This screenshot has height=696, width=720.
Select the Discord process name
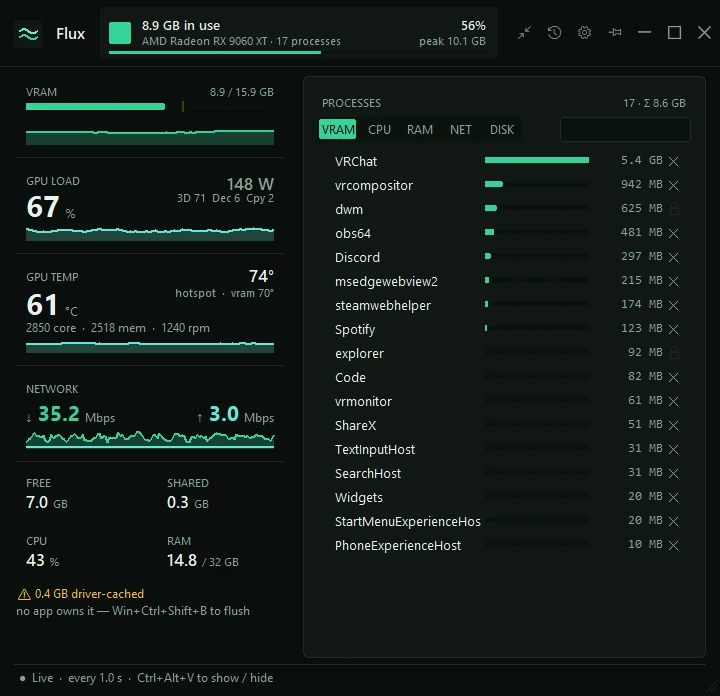pyautogui.click(x=357, y=258)
